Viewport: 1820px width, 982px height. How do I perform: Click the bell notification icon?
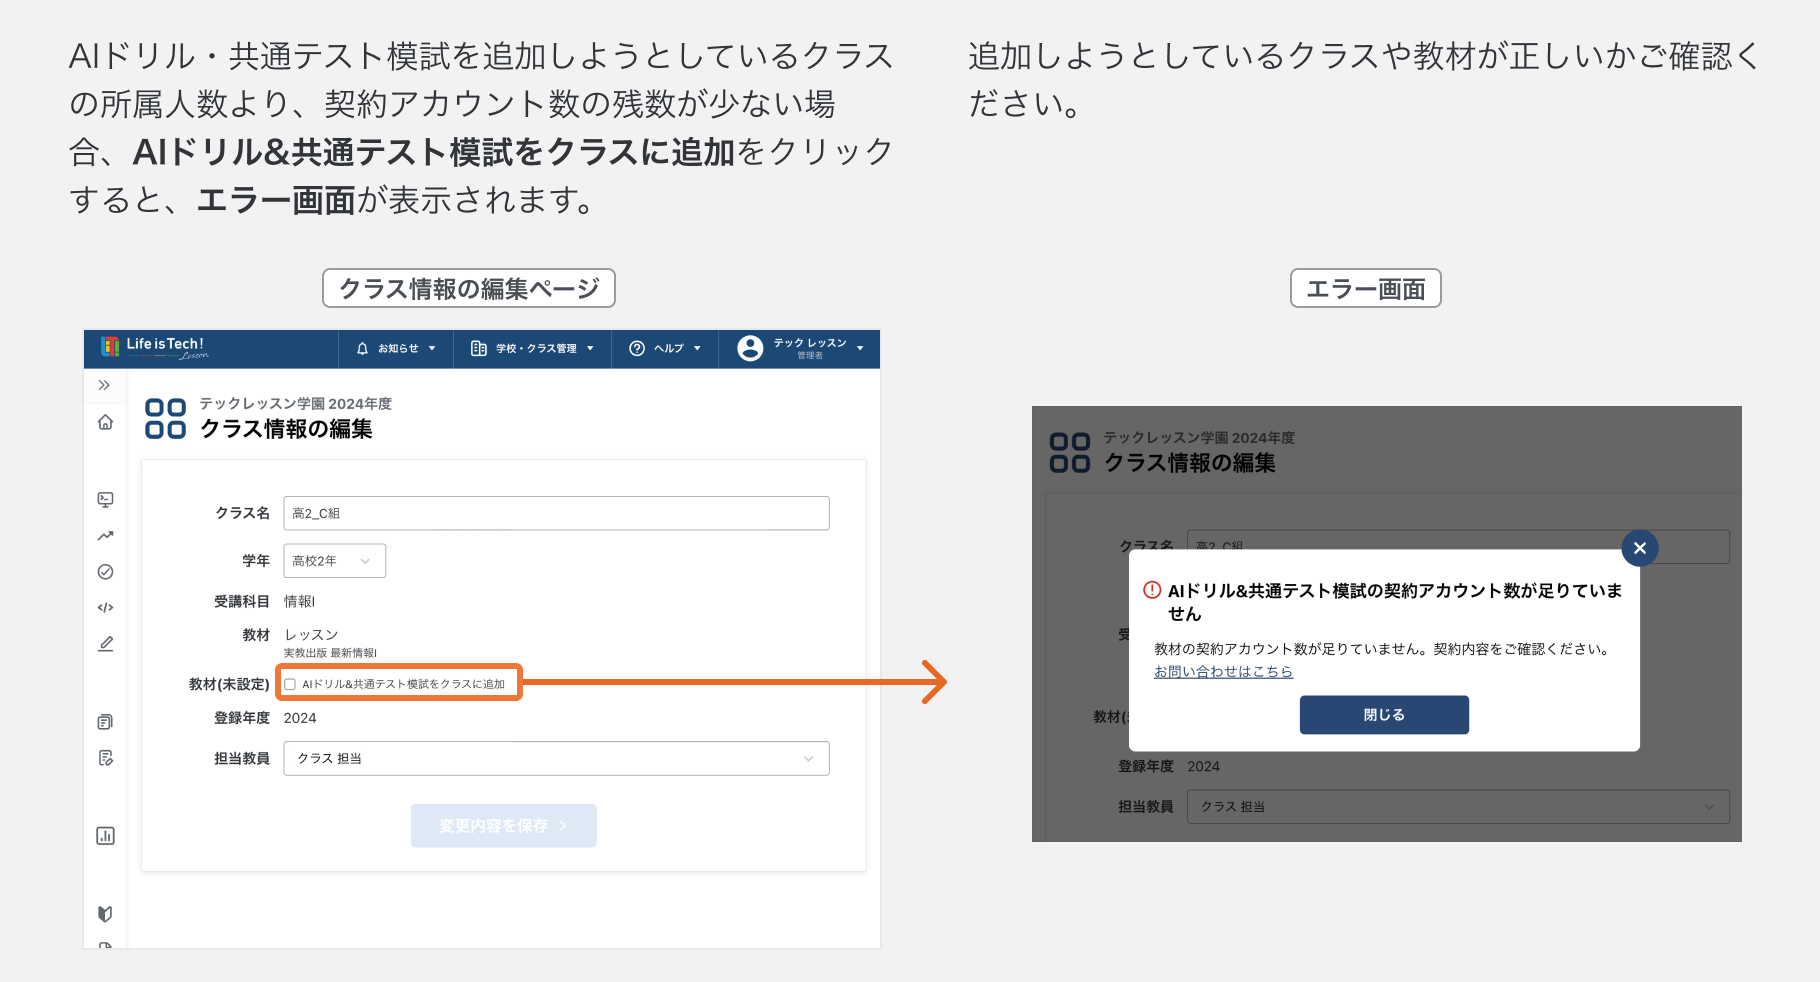(x=362, y=349)
